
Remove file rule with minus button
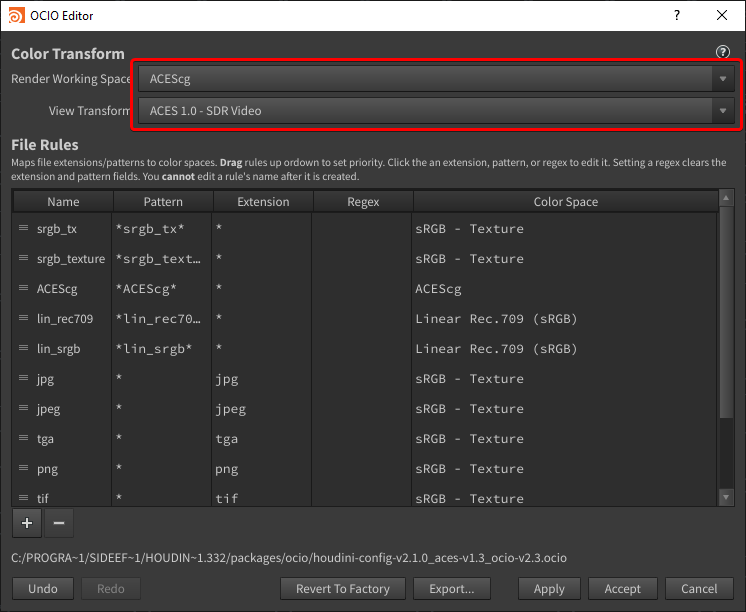[59, 523]
